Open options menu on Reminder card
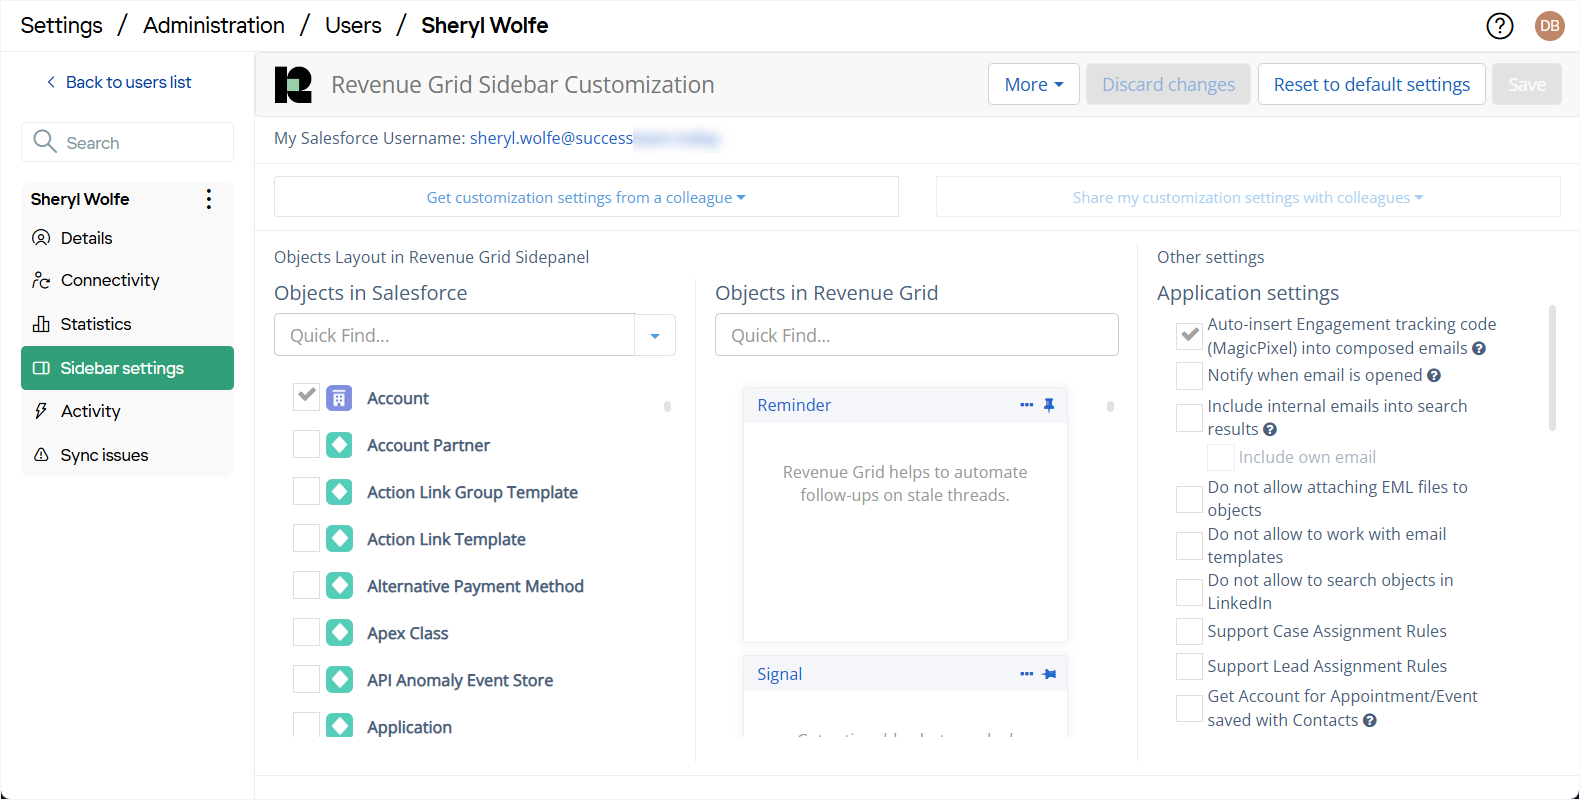1580x800 pixels. pos(1026,405)
